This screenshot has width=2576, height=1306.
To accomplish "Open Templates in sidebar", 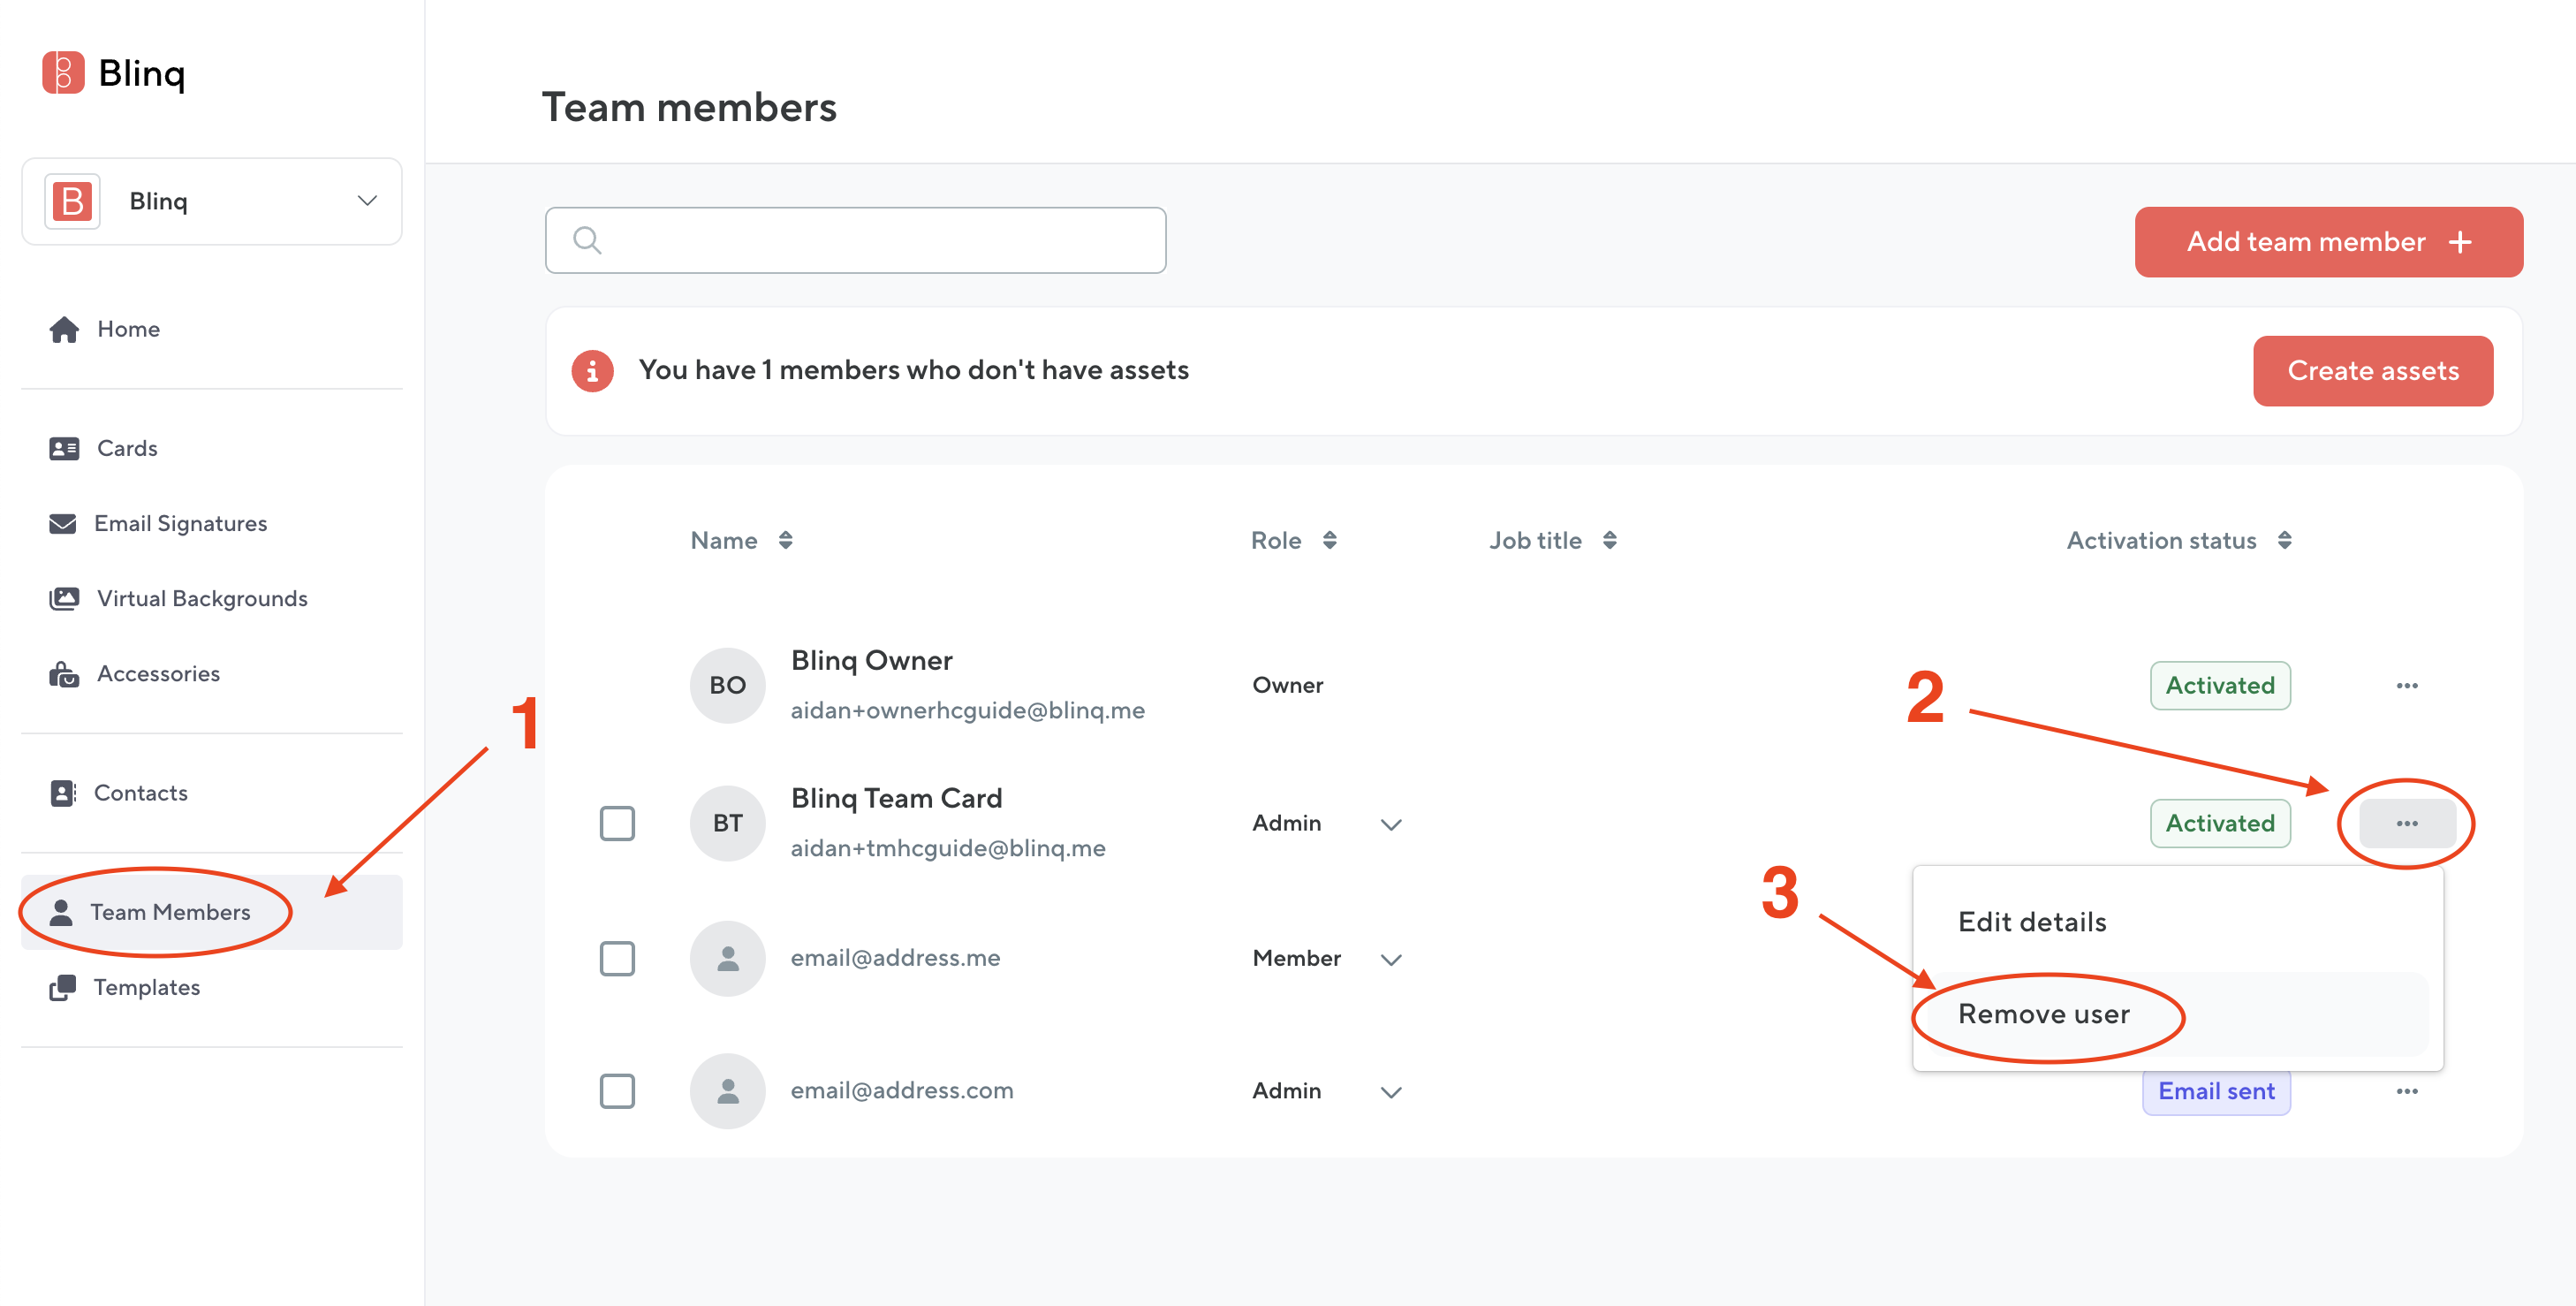I will click(212, 988).
